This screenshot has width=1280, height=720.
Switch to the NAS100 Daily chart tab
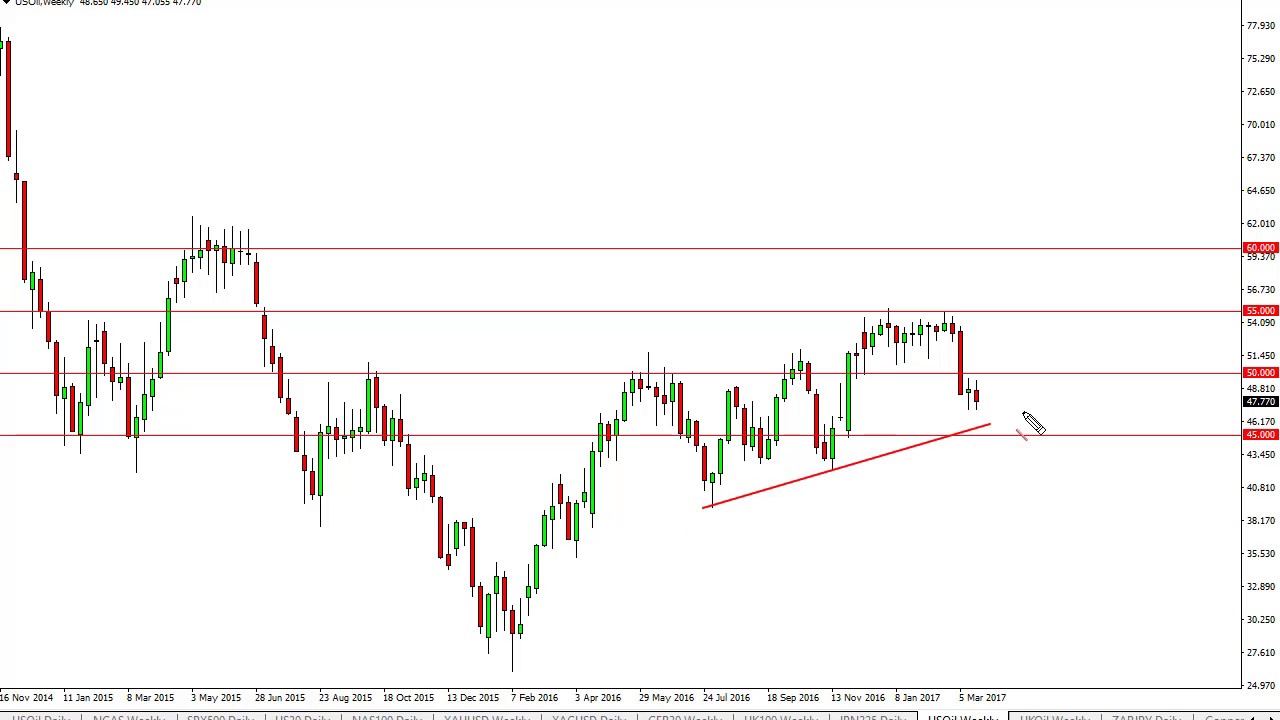click(387, 718)
